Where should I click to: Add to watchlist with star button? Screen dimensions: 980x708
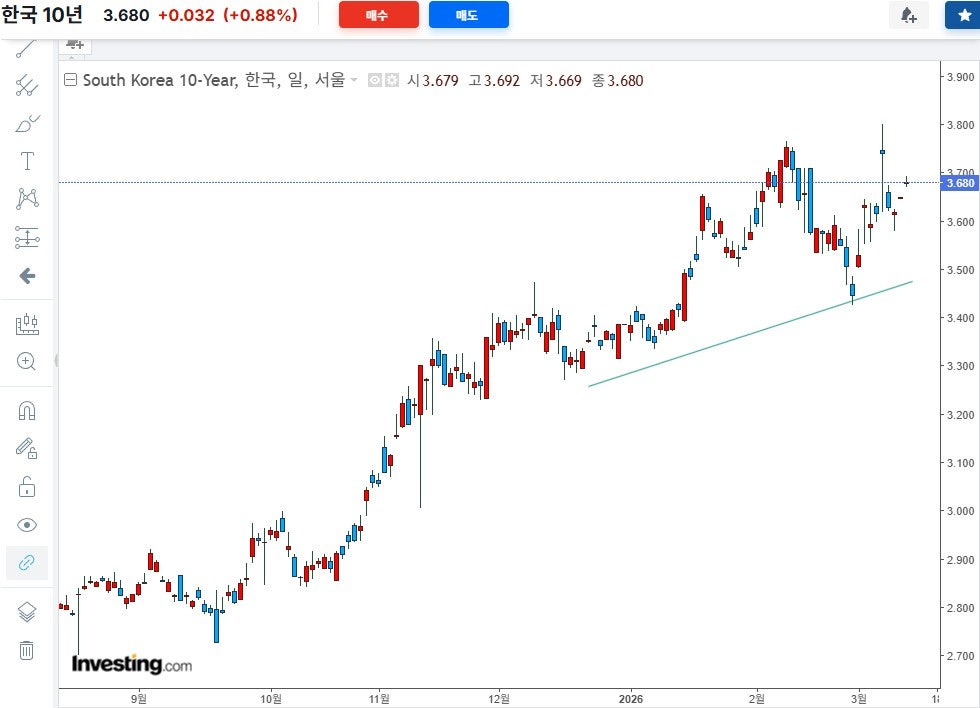pyautogui.click(x=963, y=15)
